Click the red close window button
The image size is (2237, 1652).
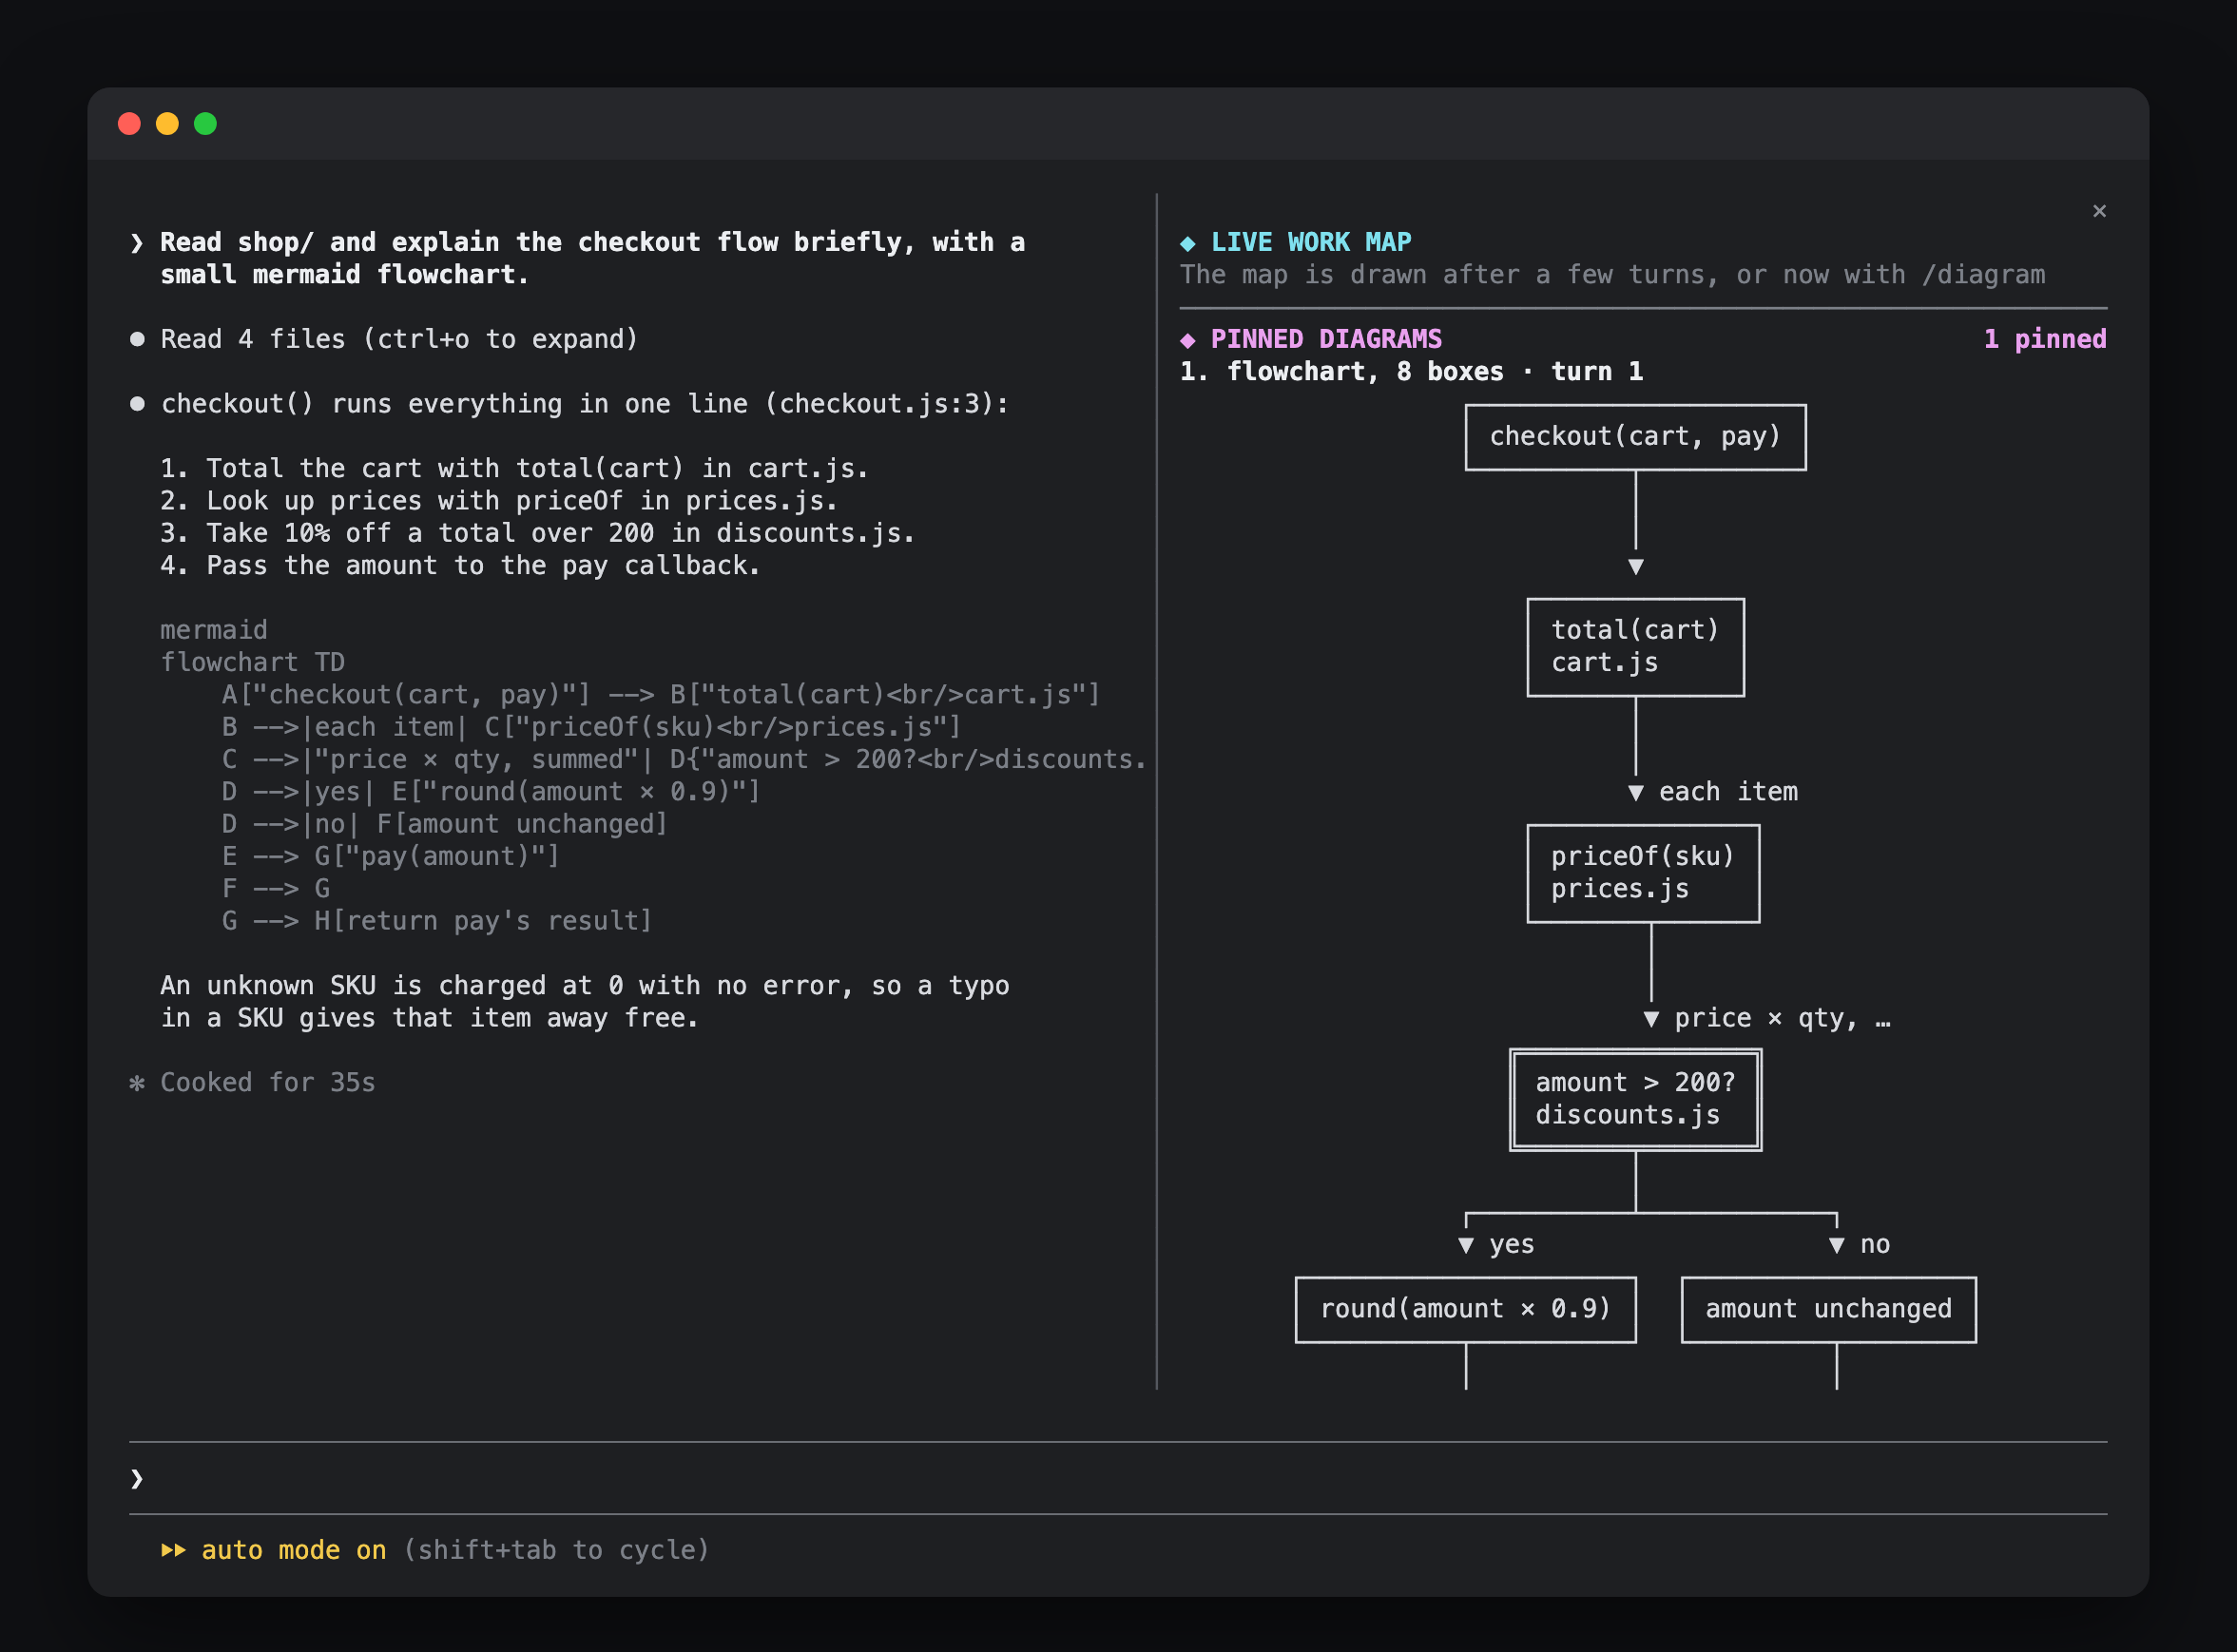point(129,123)
